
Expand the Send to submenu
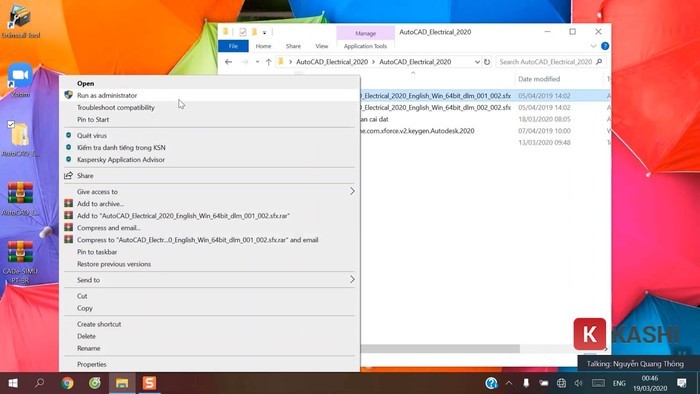coord(209,280)
